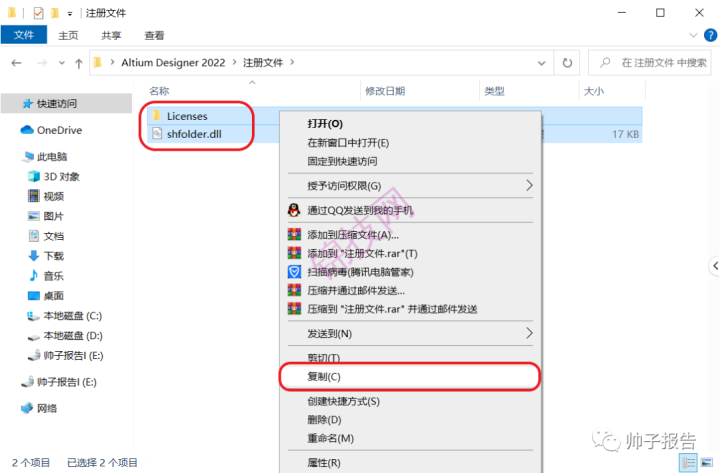The image size is (720, 473).
Task: Open 帅子报告I (E:) under 此电脑
Action: click(65, 355)
